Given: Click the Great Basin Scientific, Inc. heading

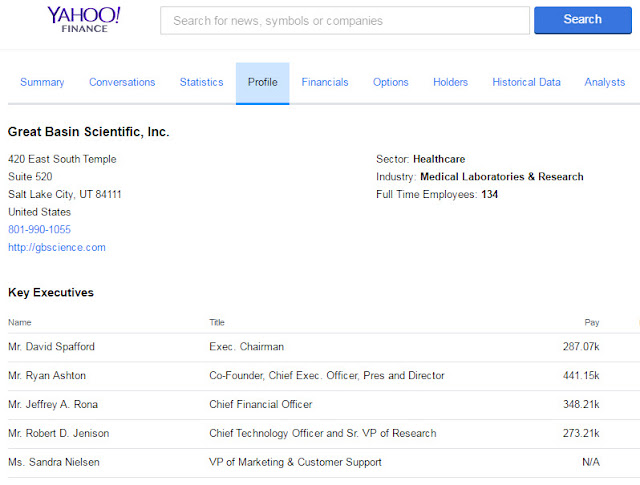Looking at the screenshot, I should (x=89, y=131).
